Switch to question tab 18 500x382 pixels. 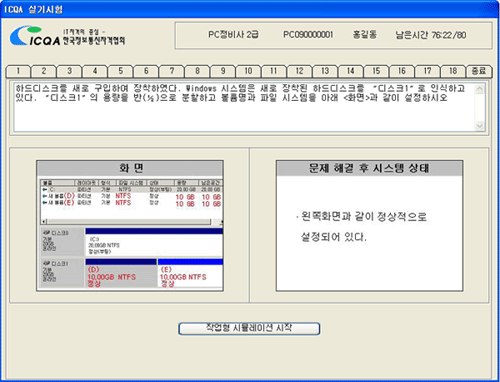tap(453, 71)
